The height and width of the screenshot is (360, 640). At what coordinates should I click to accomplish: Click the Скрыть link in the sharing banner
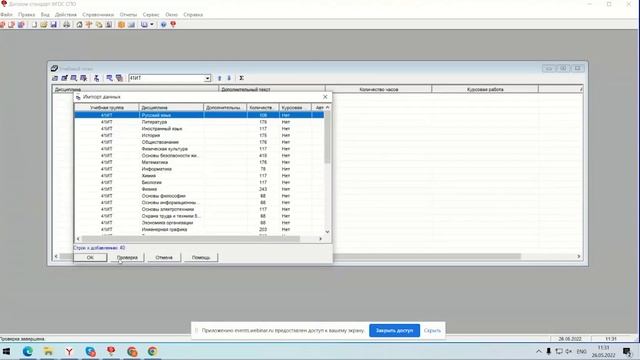click(x=432, y=330)
